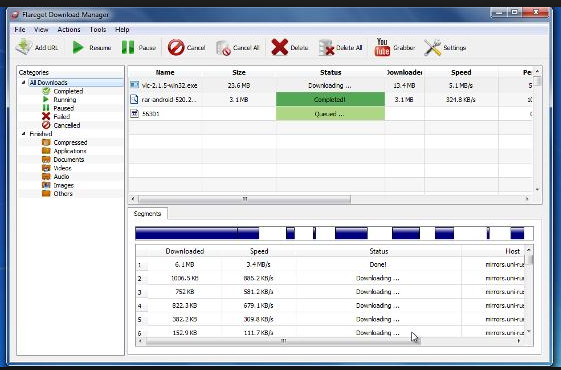
Task: Click the red X Delete icon
Action: pos(279,47)
